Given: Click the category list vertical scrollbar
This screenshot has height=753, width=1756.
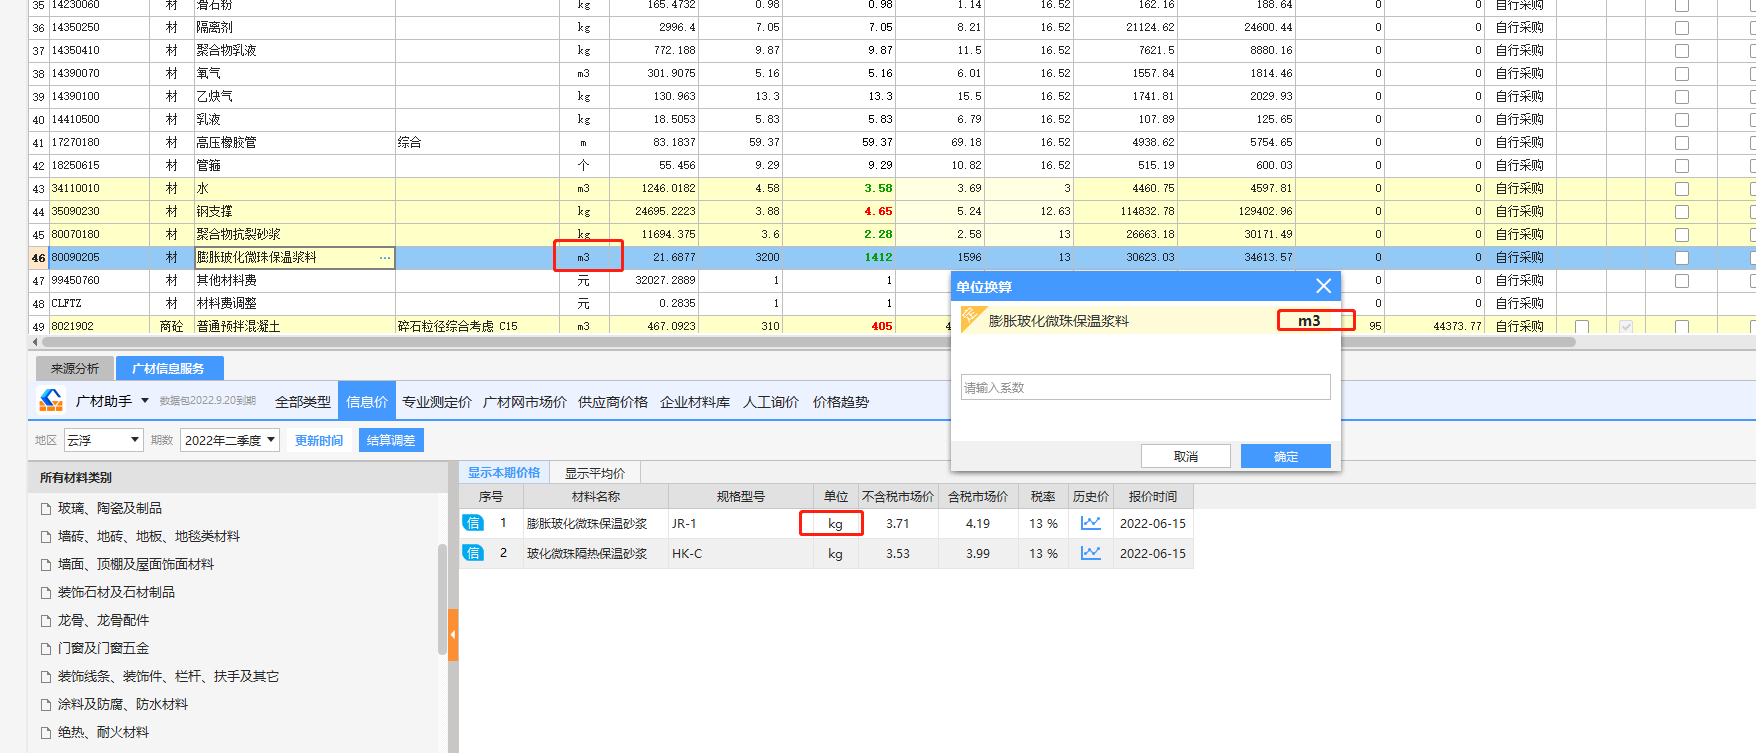Looking at the screenshot, I should coord(442,598).
